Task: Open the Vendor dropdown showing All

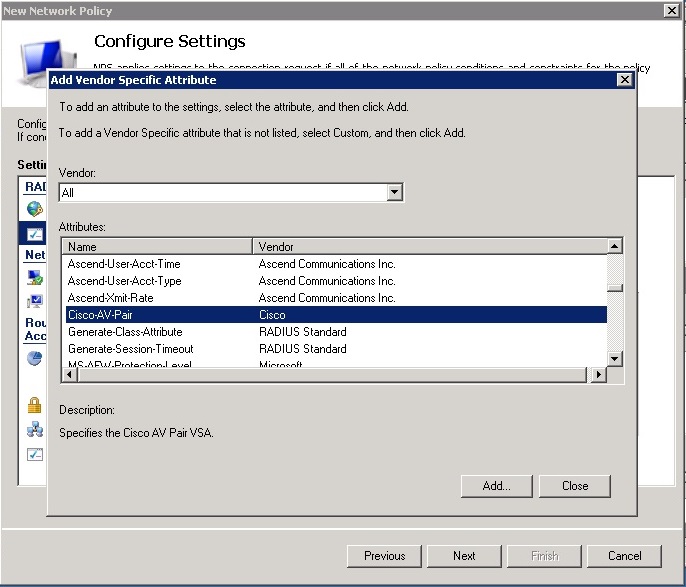Action: point(394,192)
